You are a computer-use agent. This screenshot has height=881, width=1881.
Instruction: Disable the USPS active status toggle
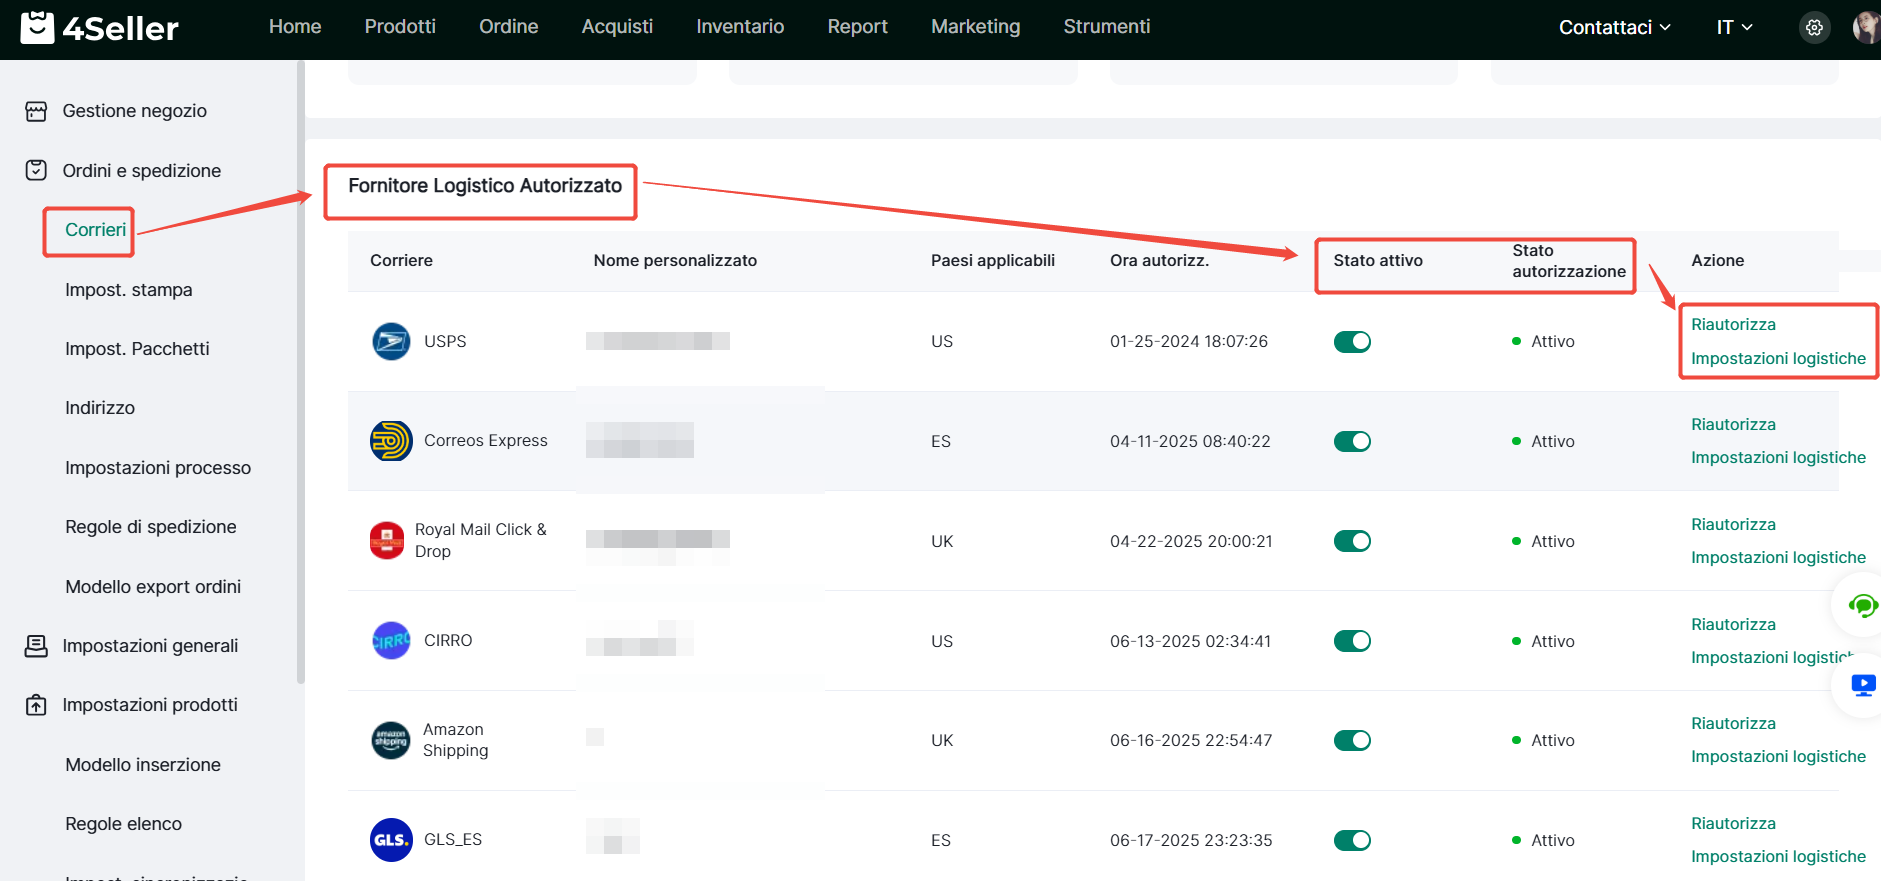point(1352,342)
